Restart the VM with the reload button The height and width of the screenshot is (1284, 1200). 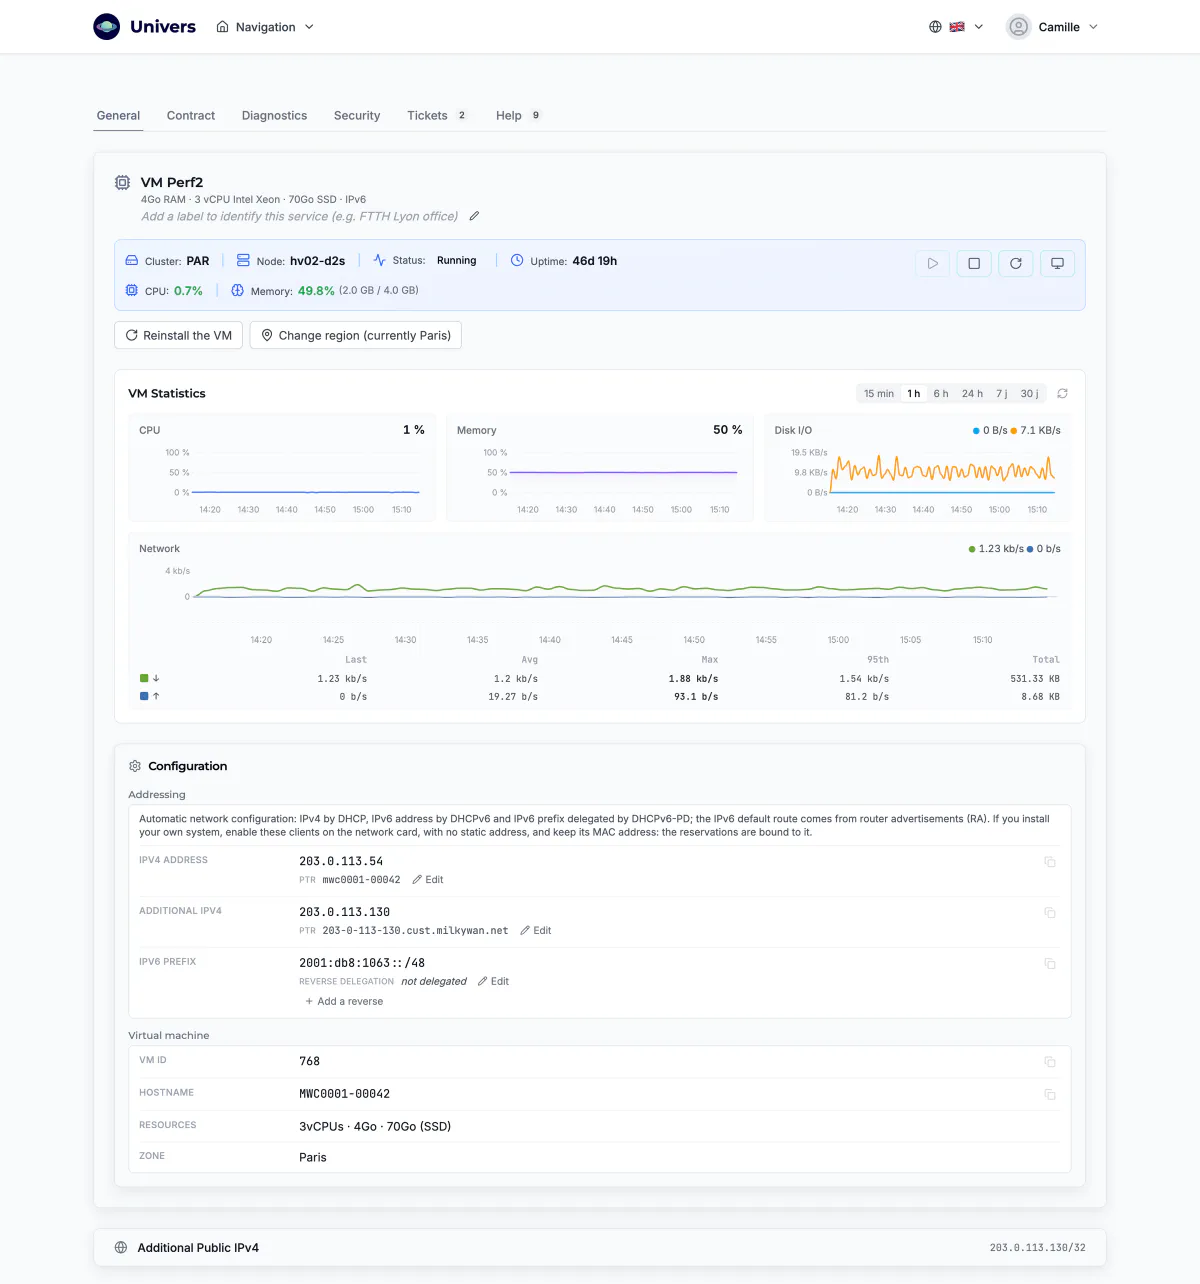1015,263
